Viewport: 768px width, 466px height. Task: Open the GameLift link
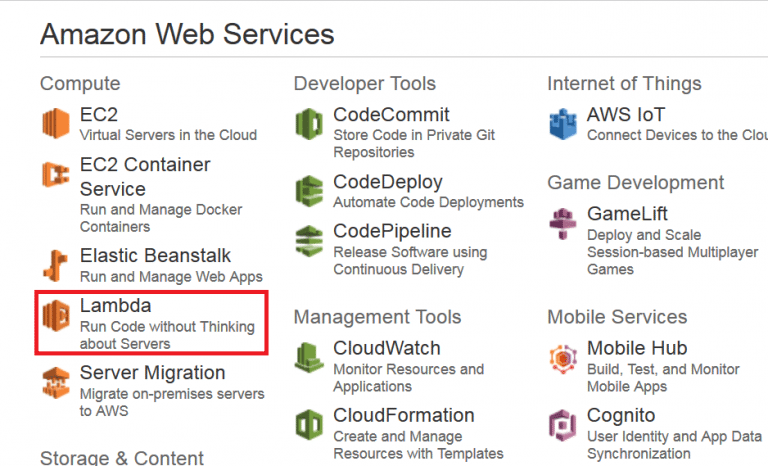point(627,214)
